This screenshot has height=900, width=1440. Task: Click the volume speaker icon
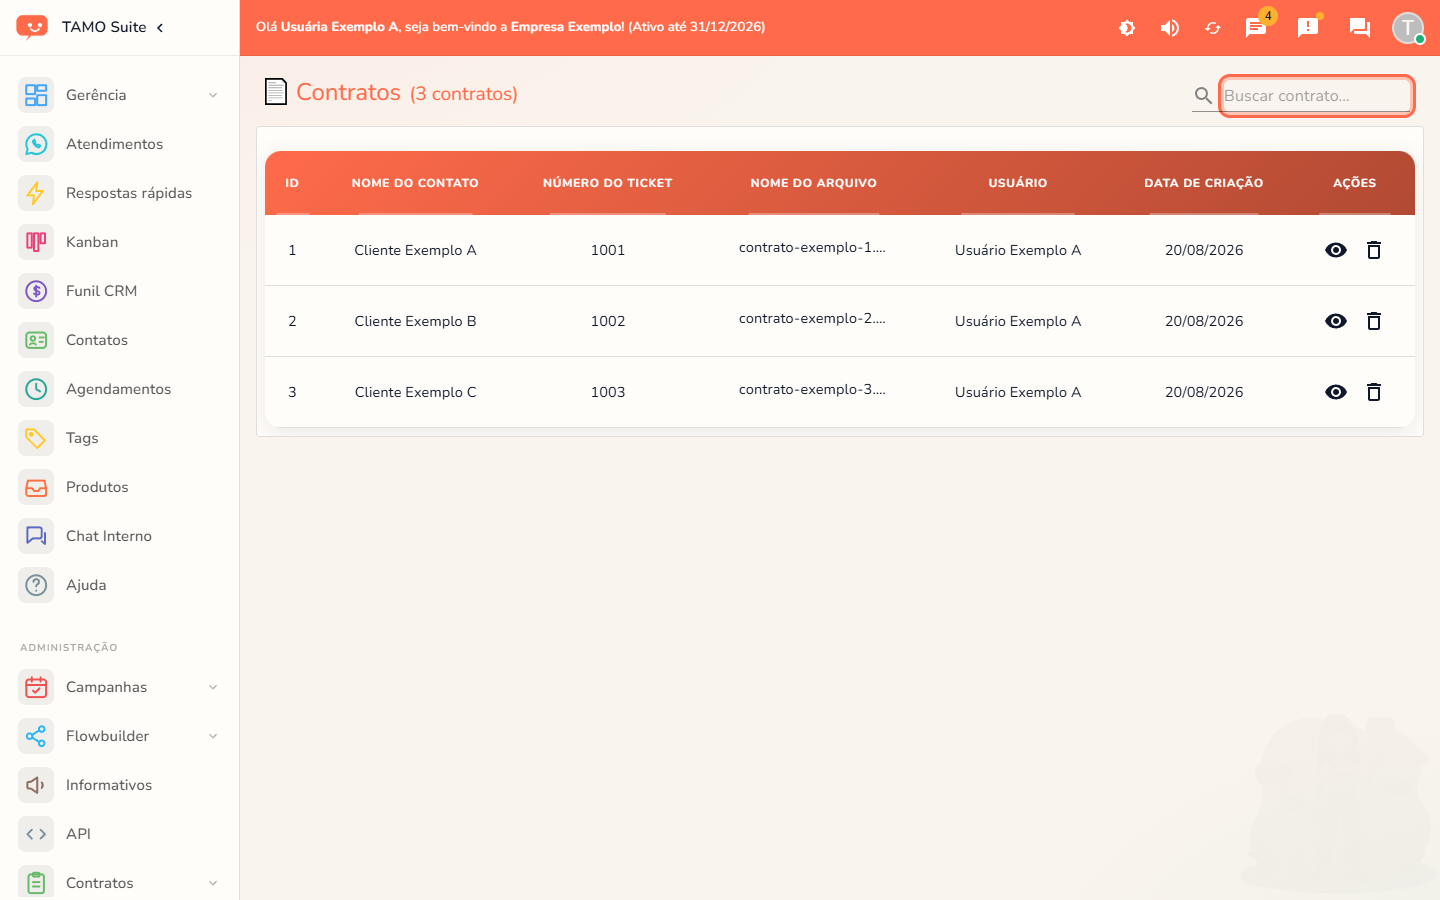pos(1170,28)
